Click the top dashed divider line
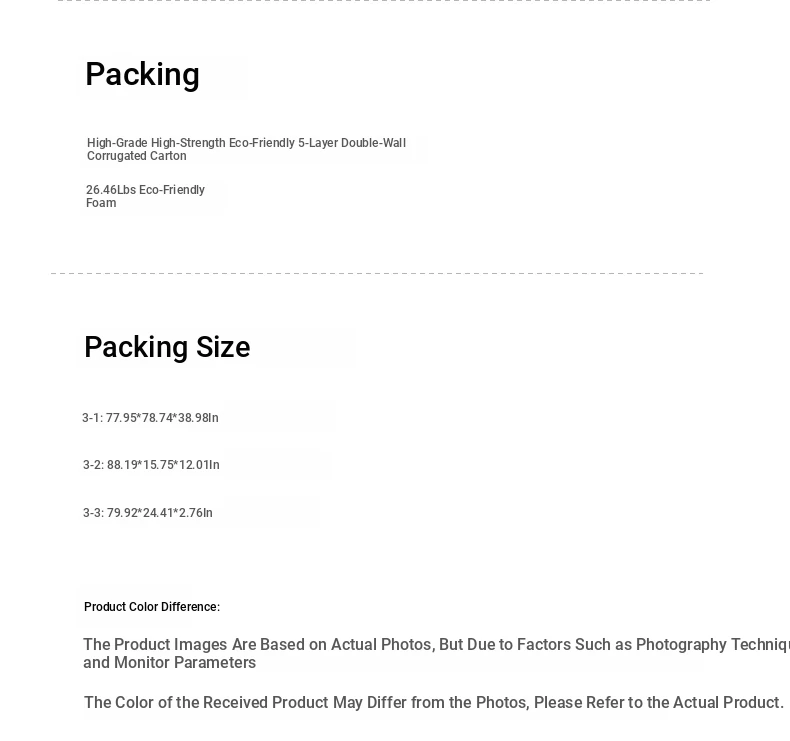This screenshot has height=741, width=790. point(384,1)
